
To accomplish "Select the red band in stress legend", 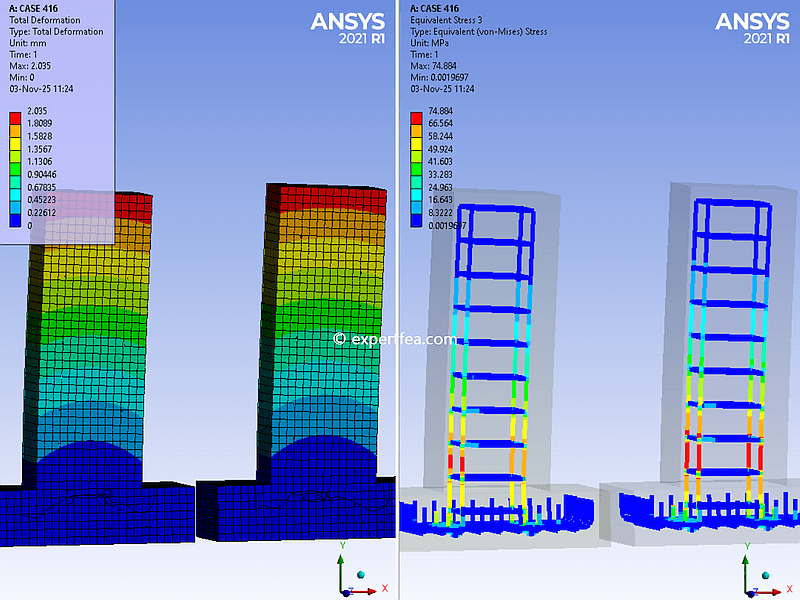I will (x=416, y=118).
